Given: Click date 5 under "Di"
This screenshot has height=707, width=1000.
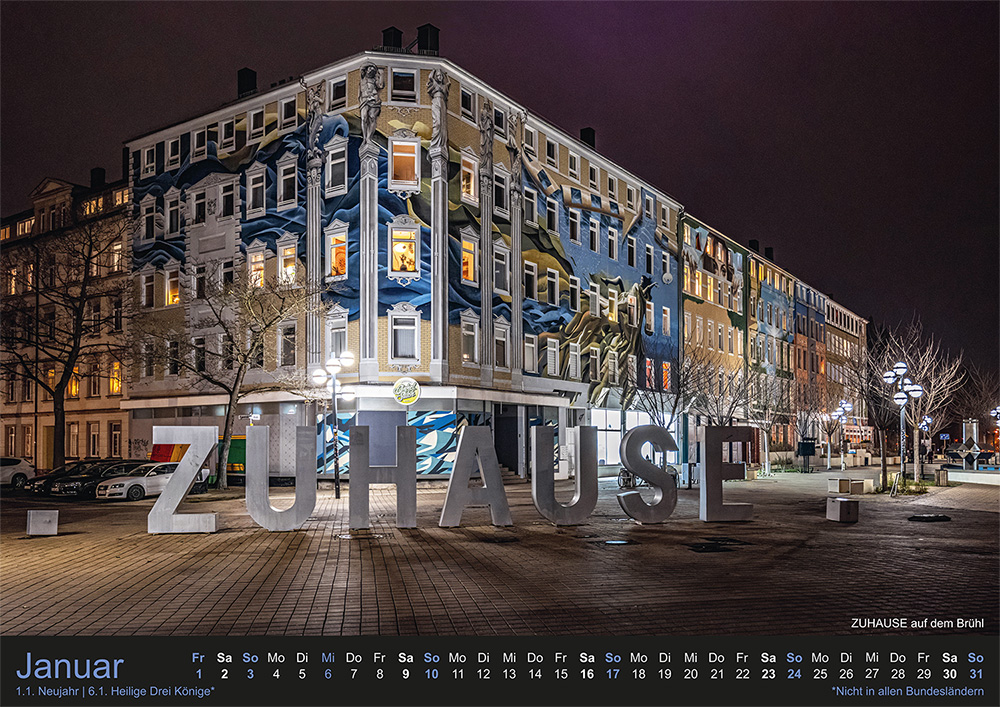Looking at the screenshot, I should (302, 674).
